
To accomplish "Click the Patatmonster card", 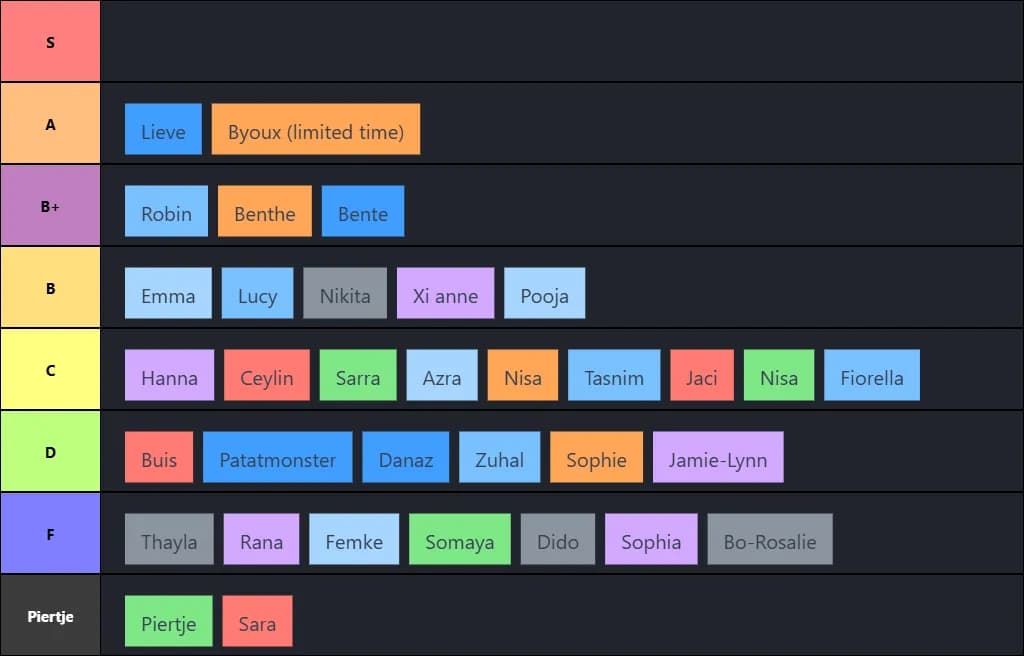I will pos(277,458).
